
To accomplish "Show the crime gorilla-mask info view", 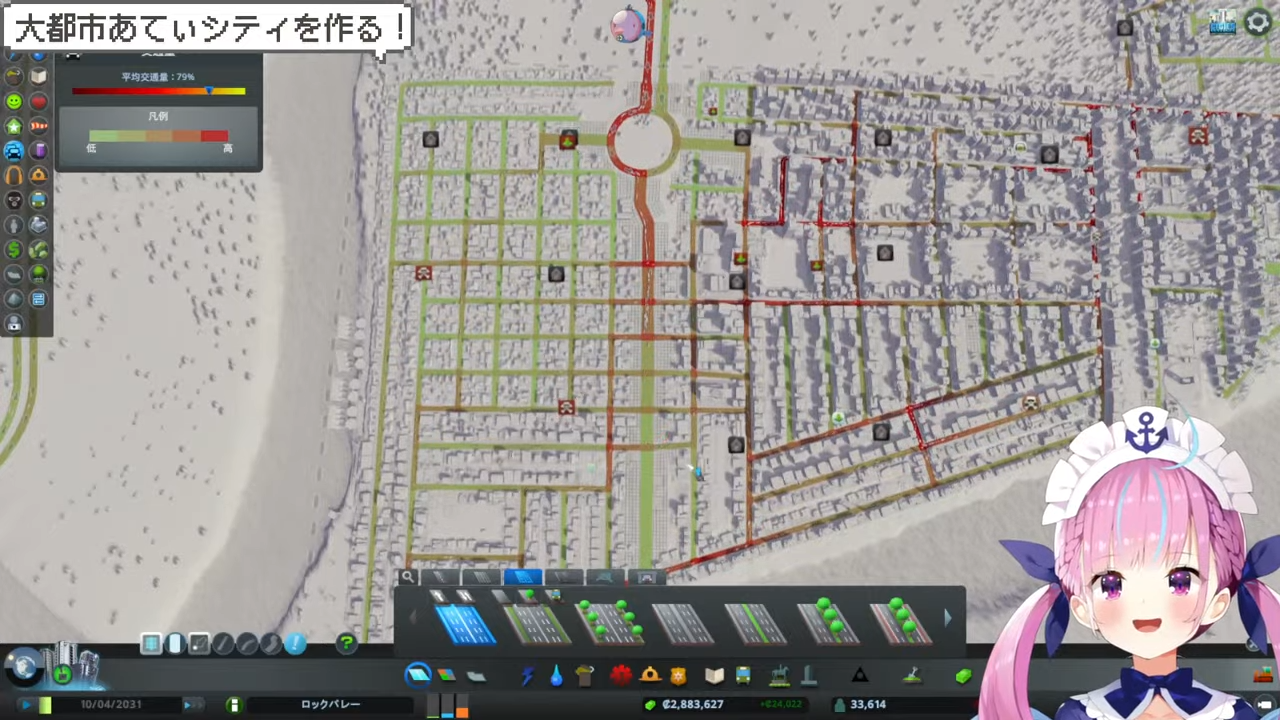I will click(x=14, y=200).
